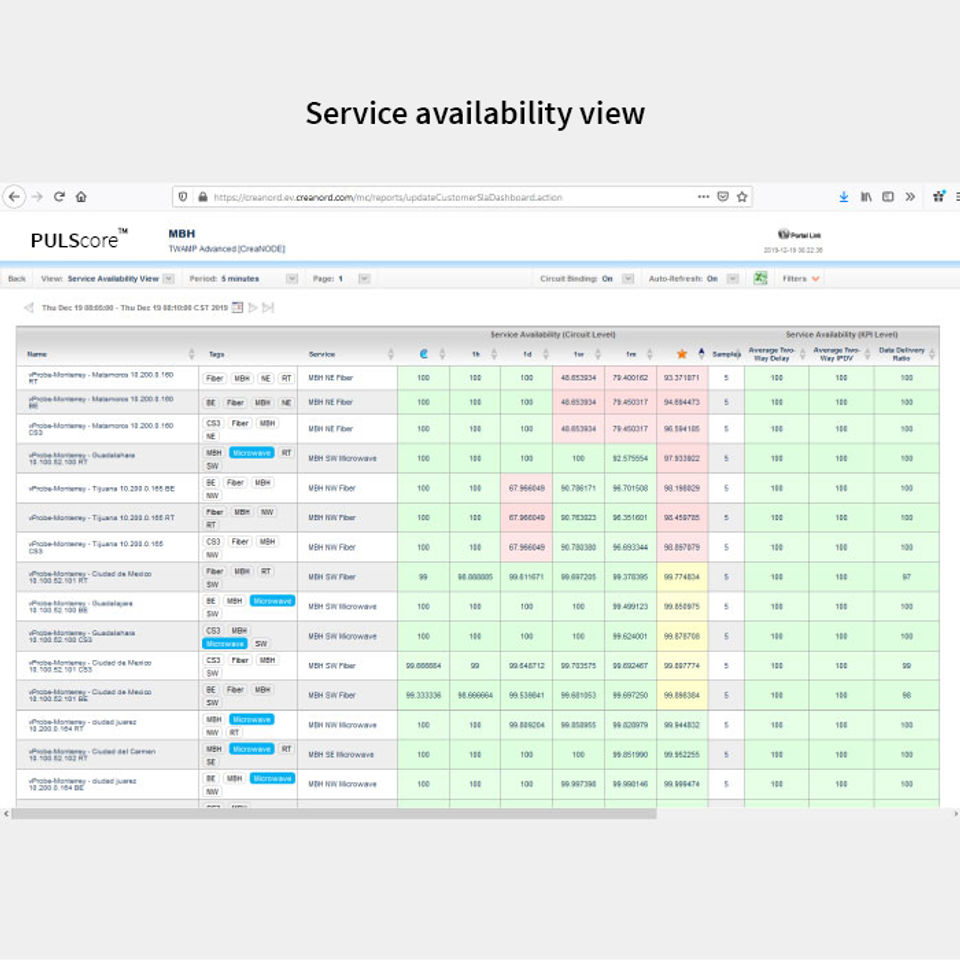This screenshot has height=960, width=960.
Task: Click the Average Two-Way Delay header
Action: [771, 354]
